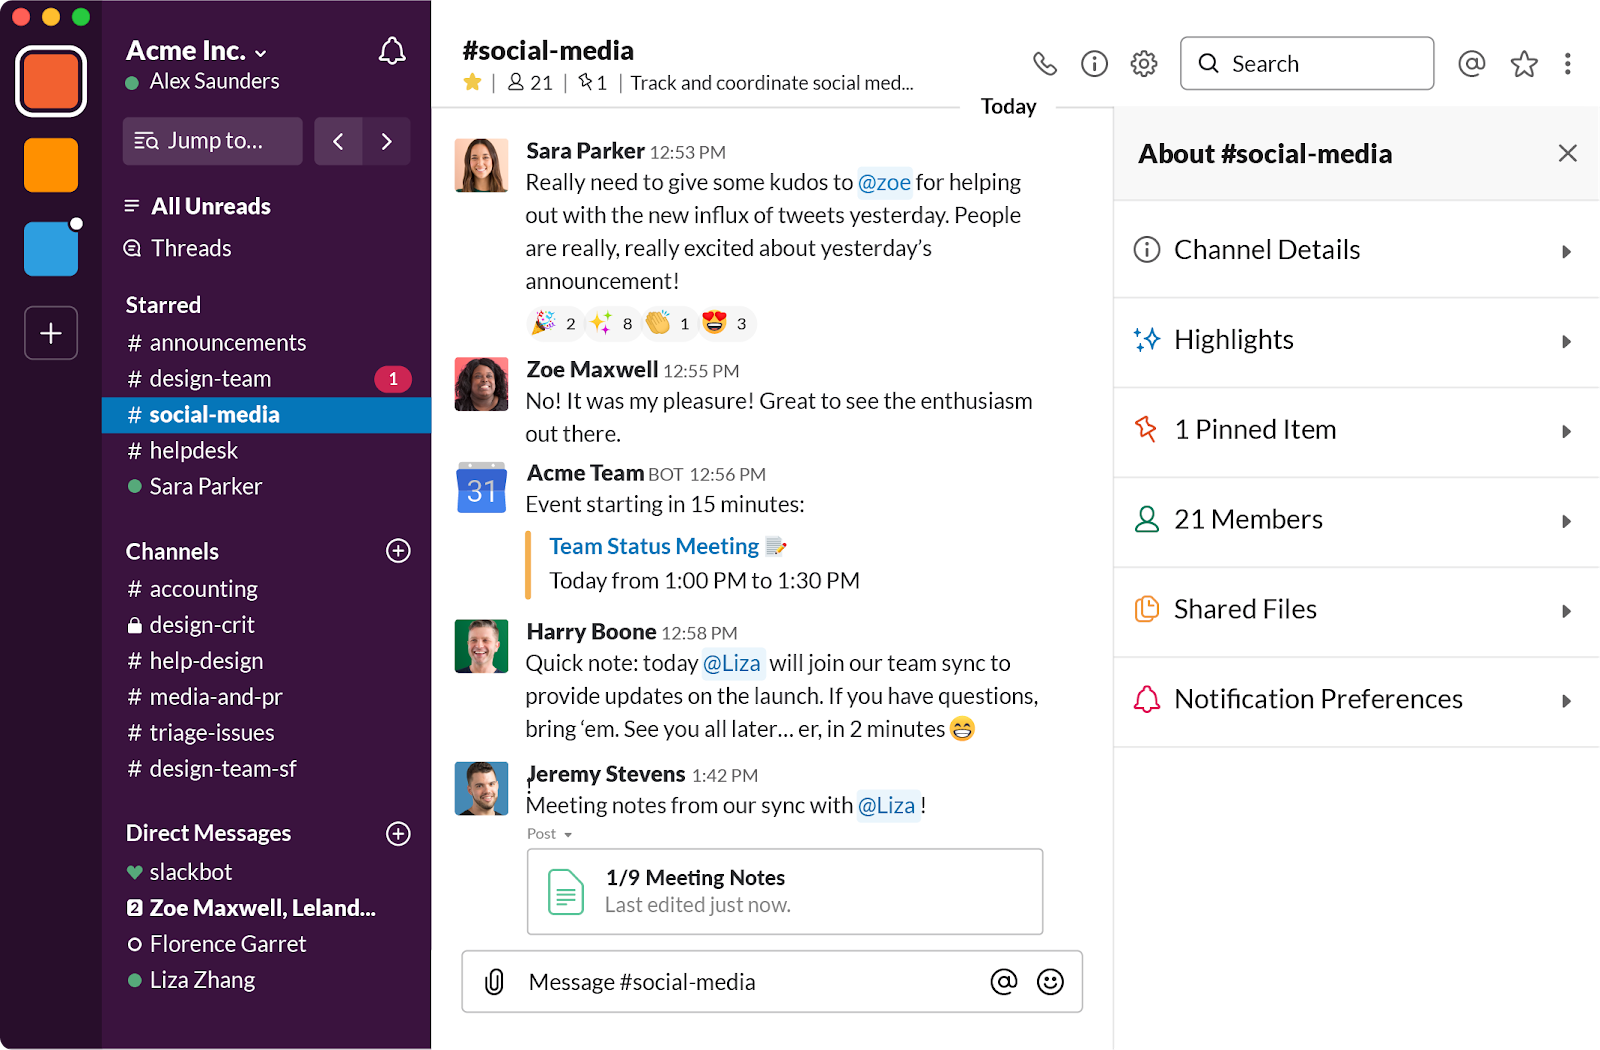Select #accounting channel
The image size is (1600, 1050).
pos(266,589)
